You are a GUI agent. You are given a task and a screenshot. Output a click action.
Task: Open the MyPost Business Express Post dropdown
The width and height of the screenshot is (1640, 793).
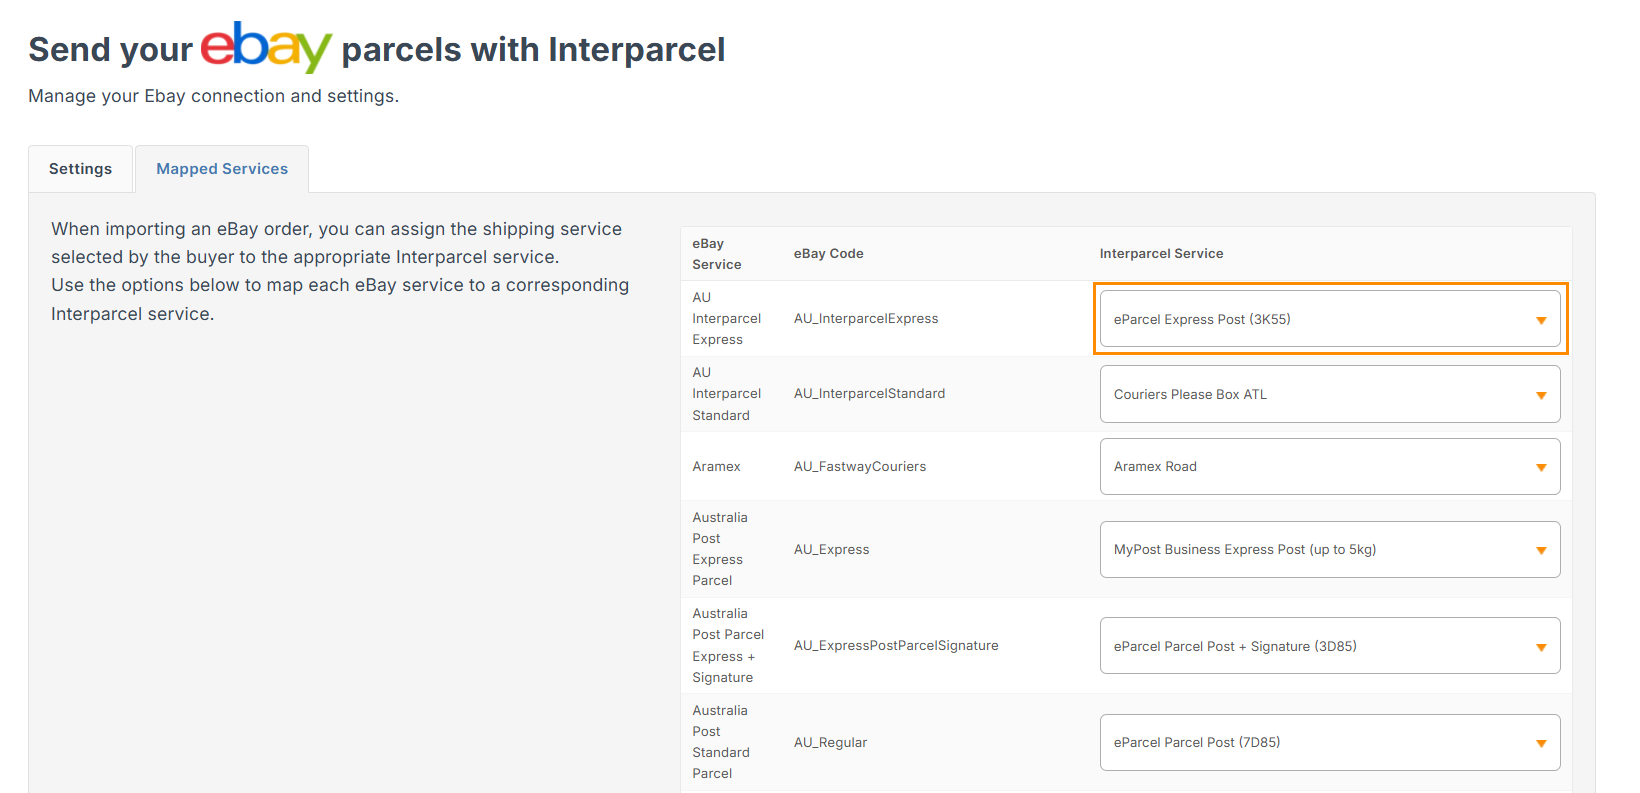coord(1329,550)
